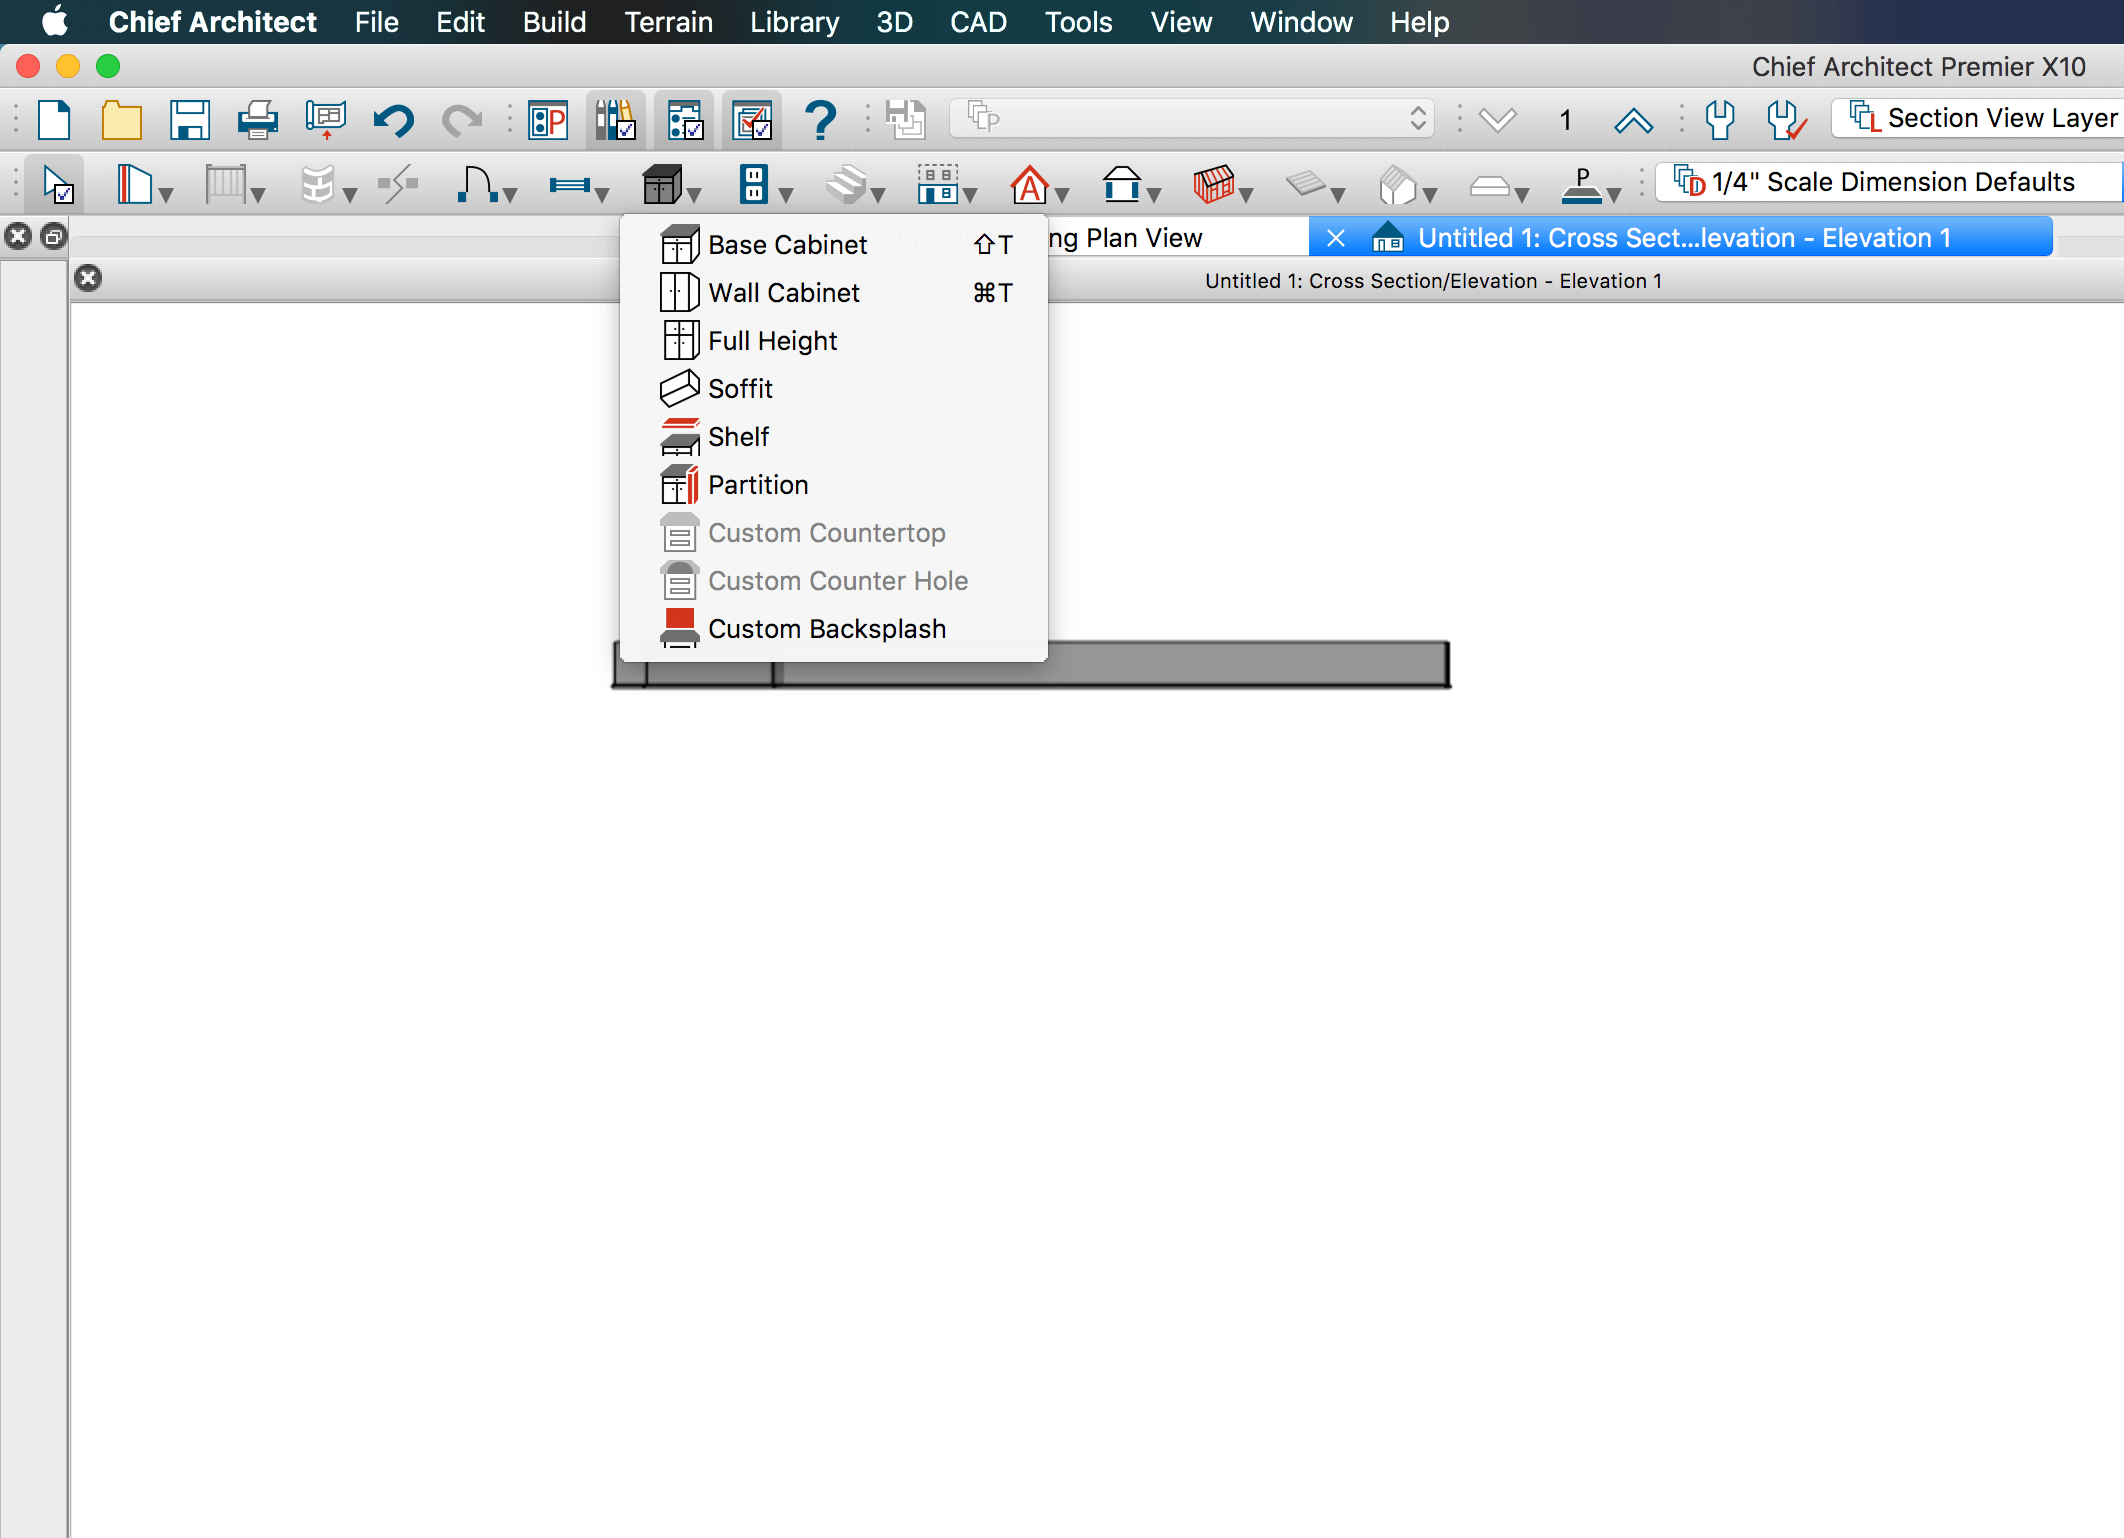Select the Door tool icon
This screenshot has width=2124, height=1538.
point(476,184)
